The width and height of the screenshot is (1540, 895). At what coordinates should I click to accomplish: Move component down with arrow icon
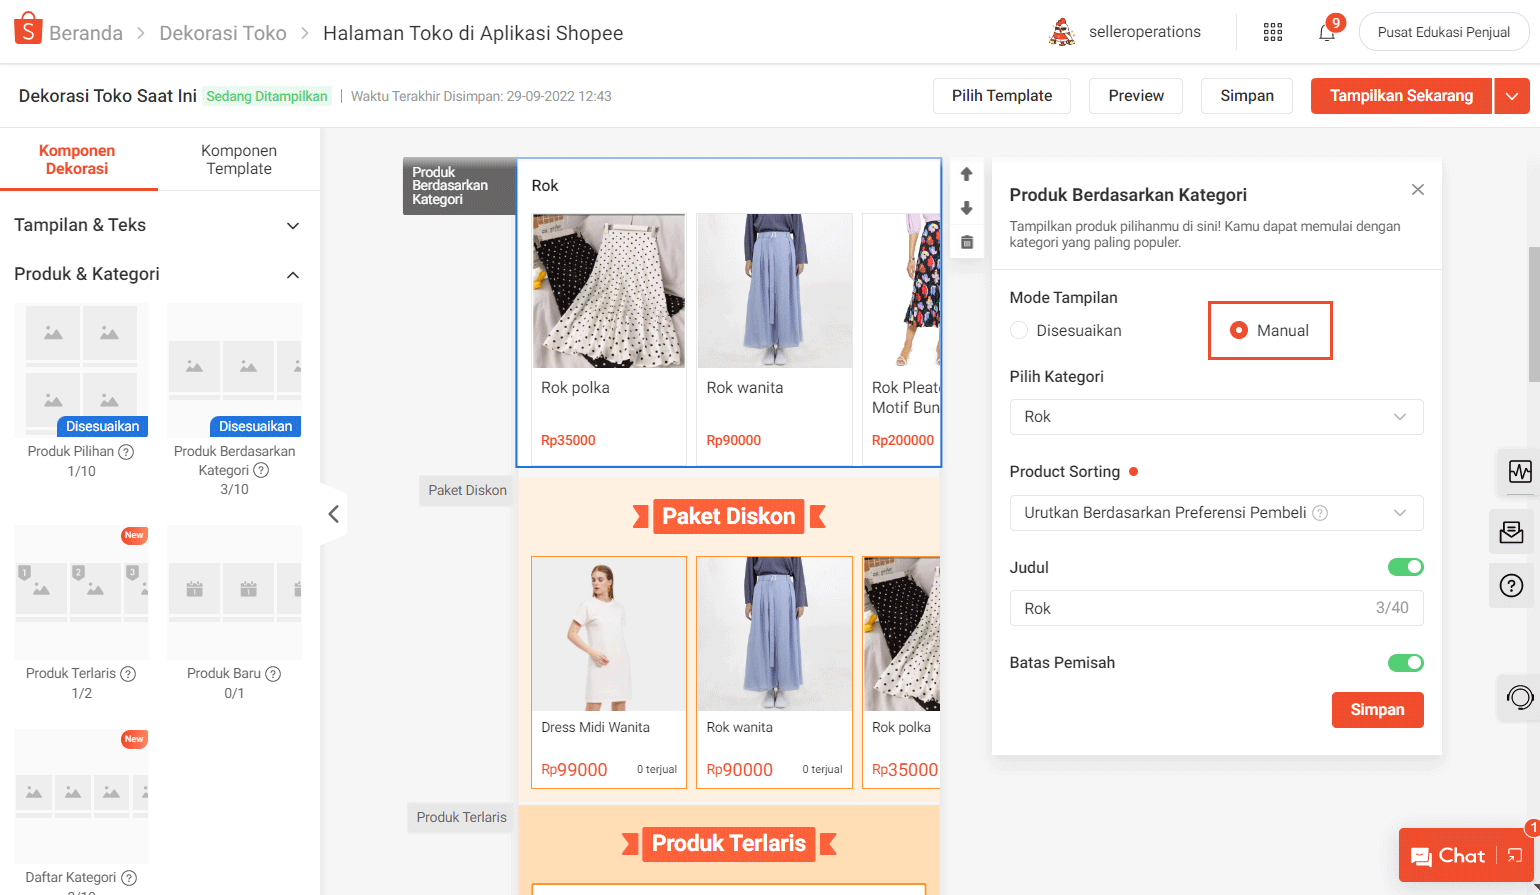click(966, 208)
